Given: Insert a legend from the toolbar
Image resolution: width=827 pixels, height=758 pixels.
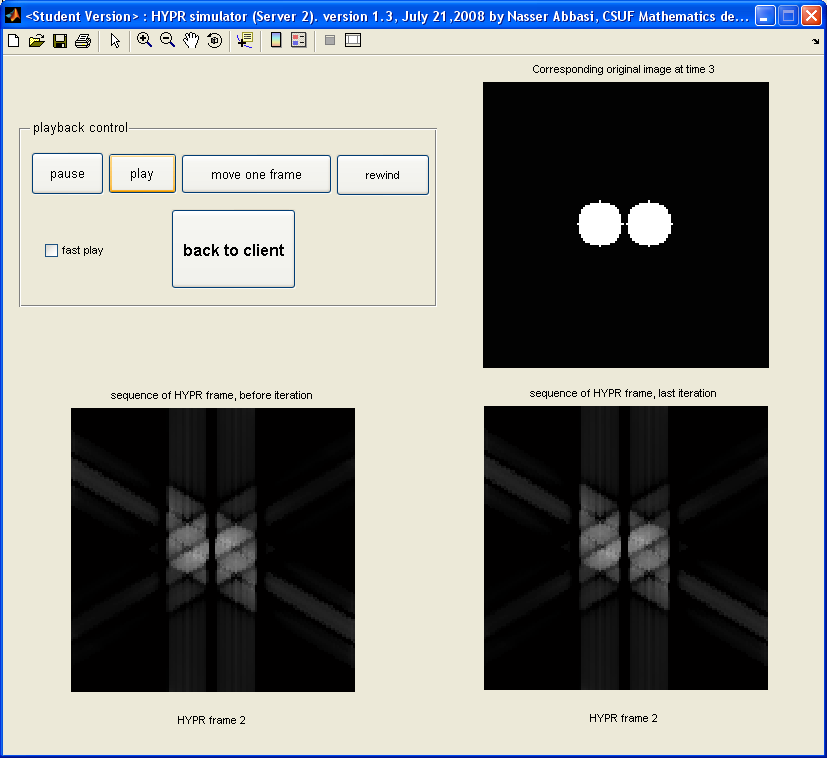Looking at the screenshot, I should pyautogui.click(x=298, y=40).
